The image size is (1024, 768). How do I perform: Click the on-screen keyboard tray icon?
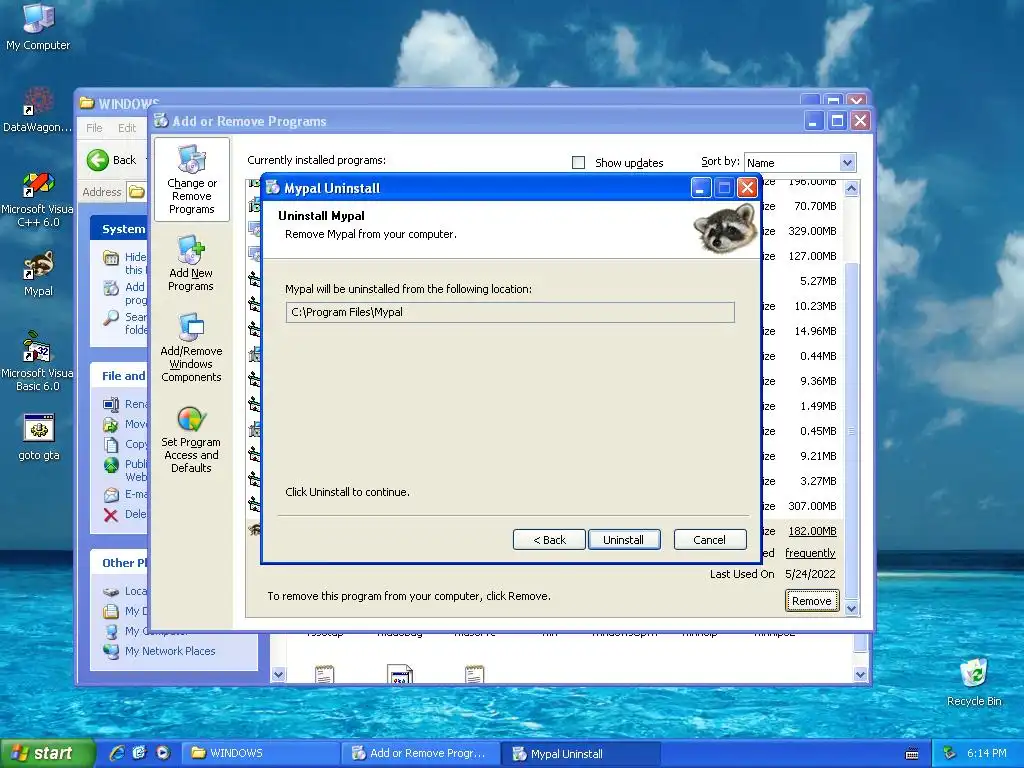pyautogui.click(x=912, y=754)
